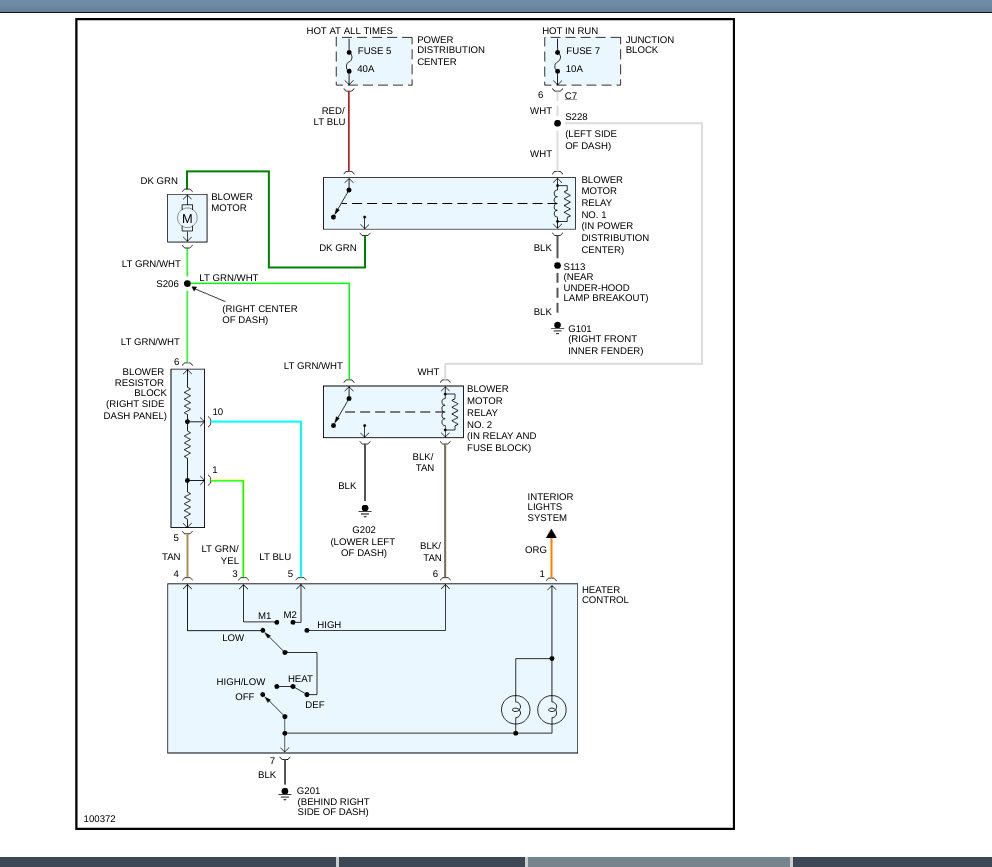
Task: Click the G201 ground symbol
Action: 285,793
